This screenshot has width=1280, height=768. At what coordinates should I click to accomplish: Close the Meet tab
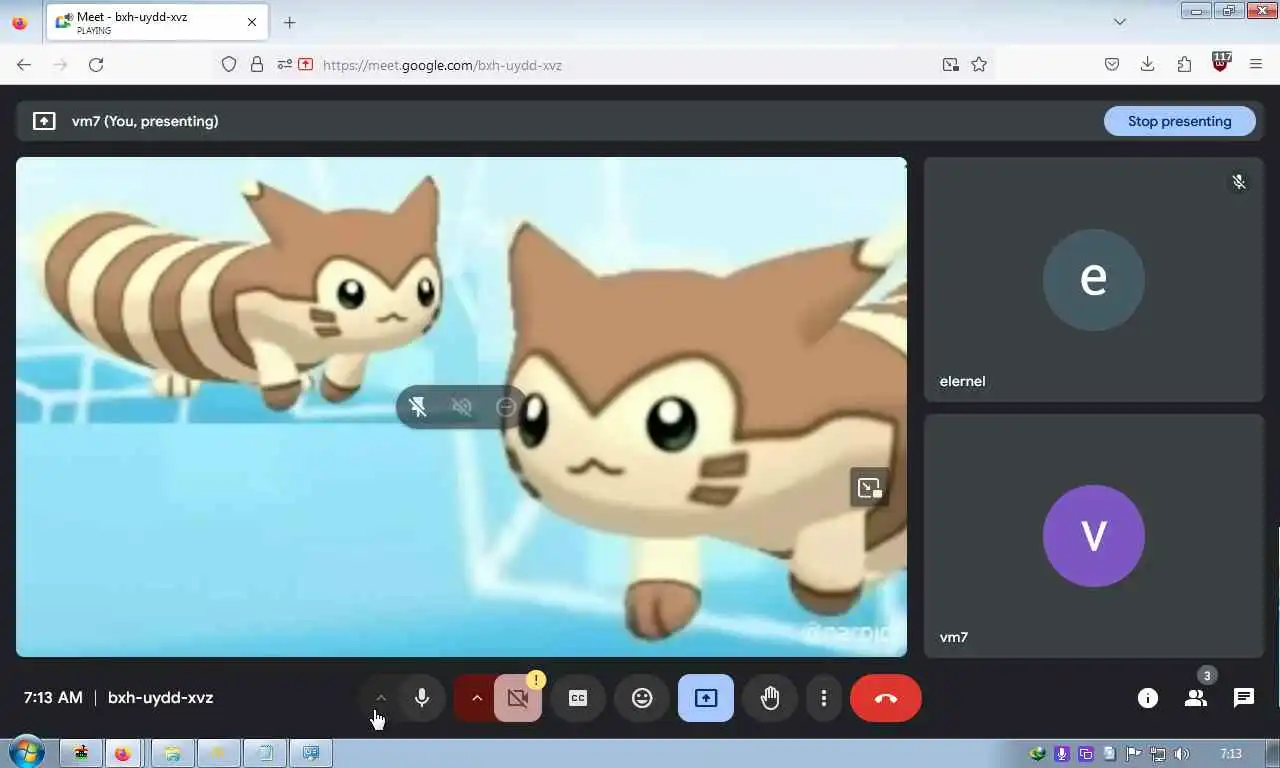(x=251, y=22)
